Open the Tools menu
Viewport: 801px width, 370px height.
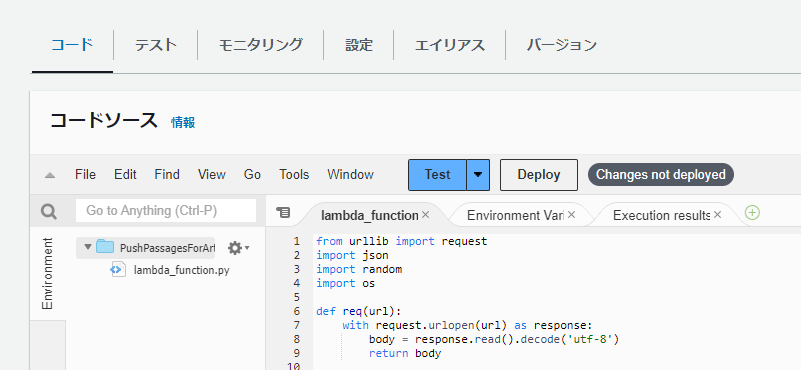pos(294,175)
